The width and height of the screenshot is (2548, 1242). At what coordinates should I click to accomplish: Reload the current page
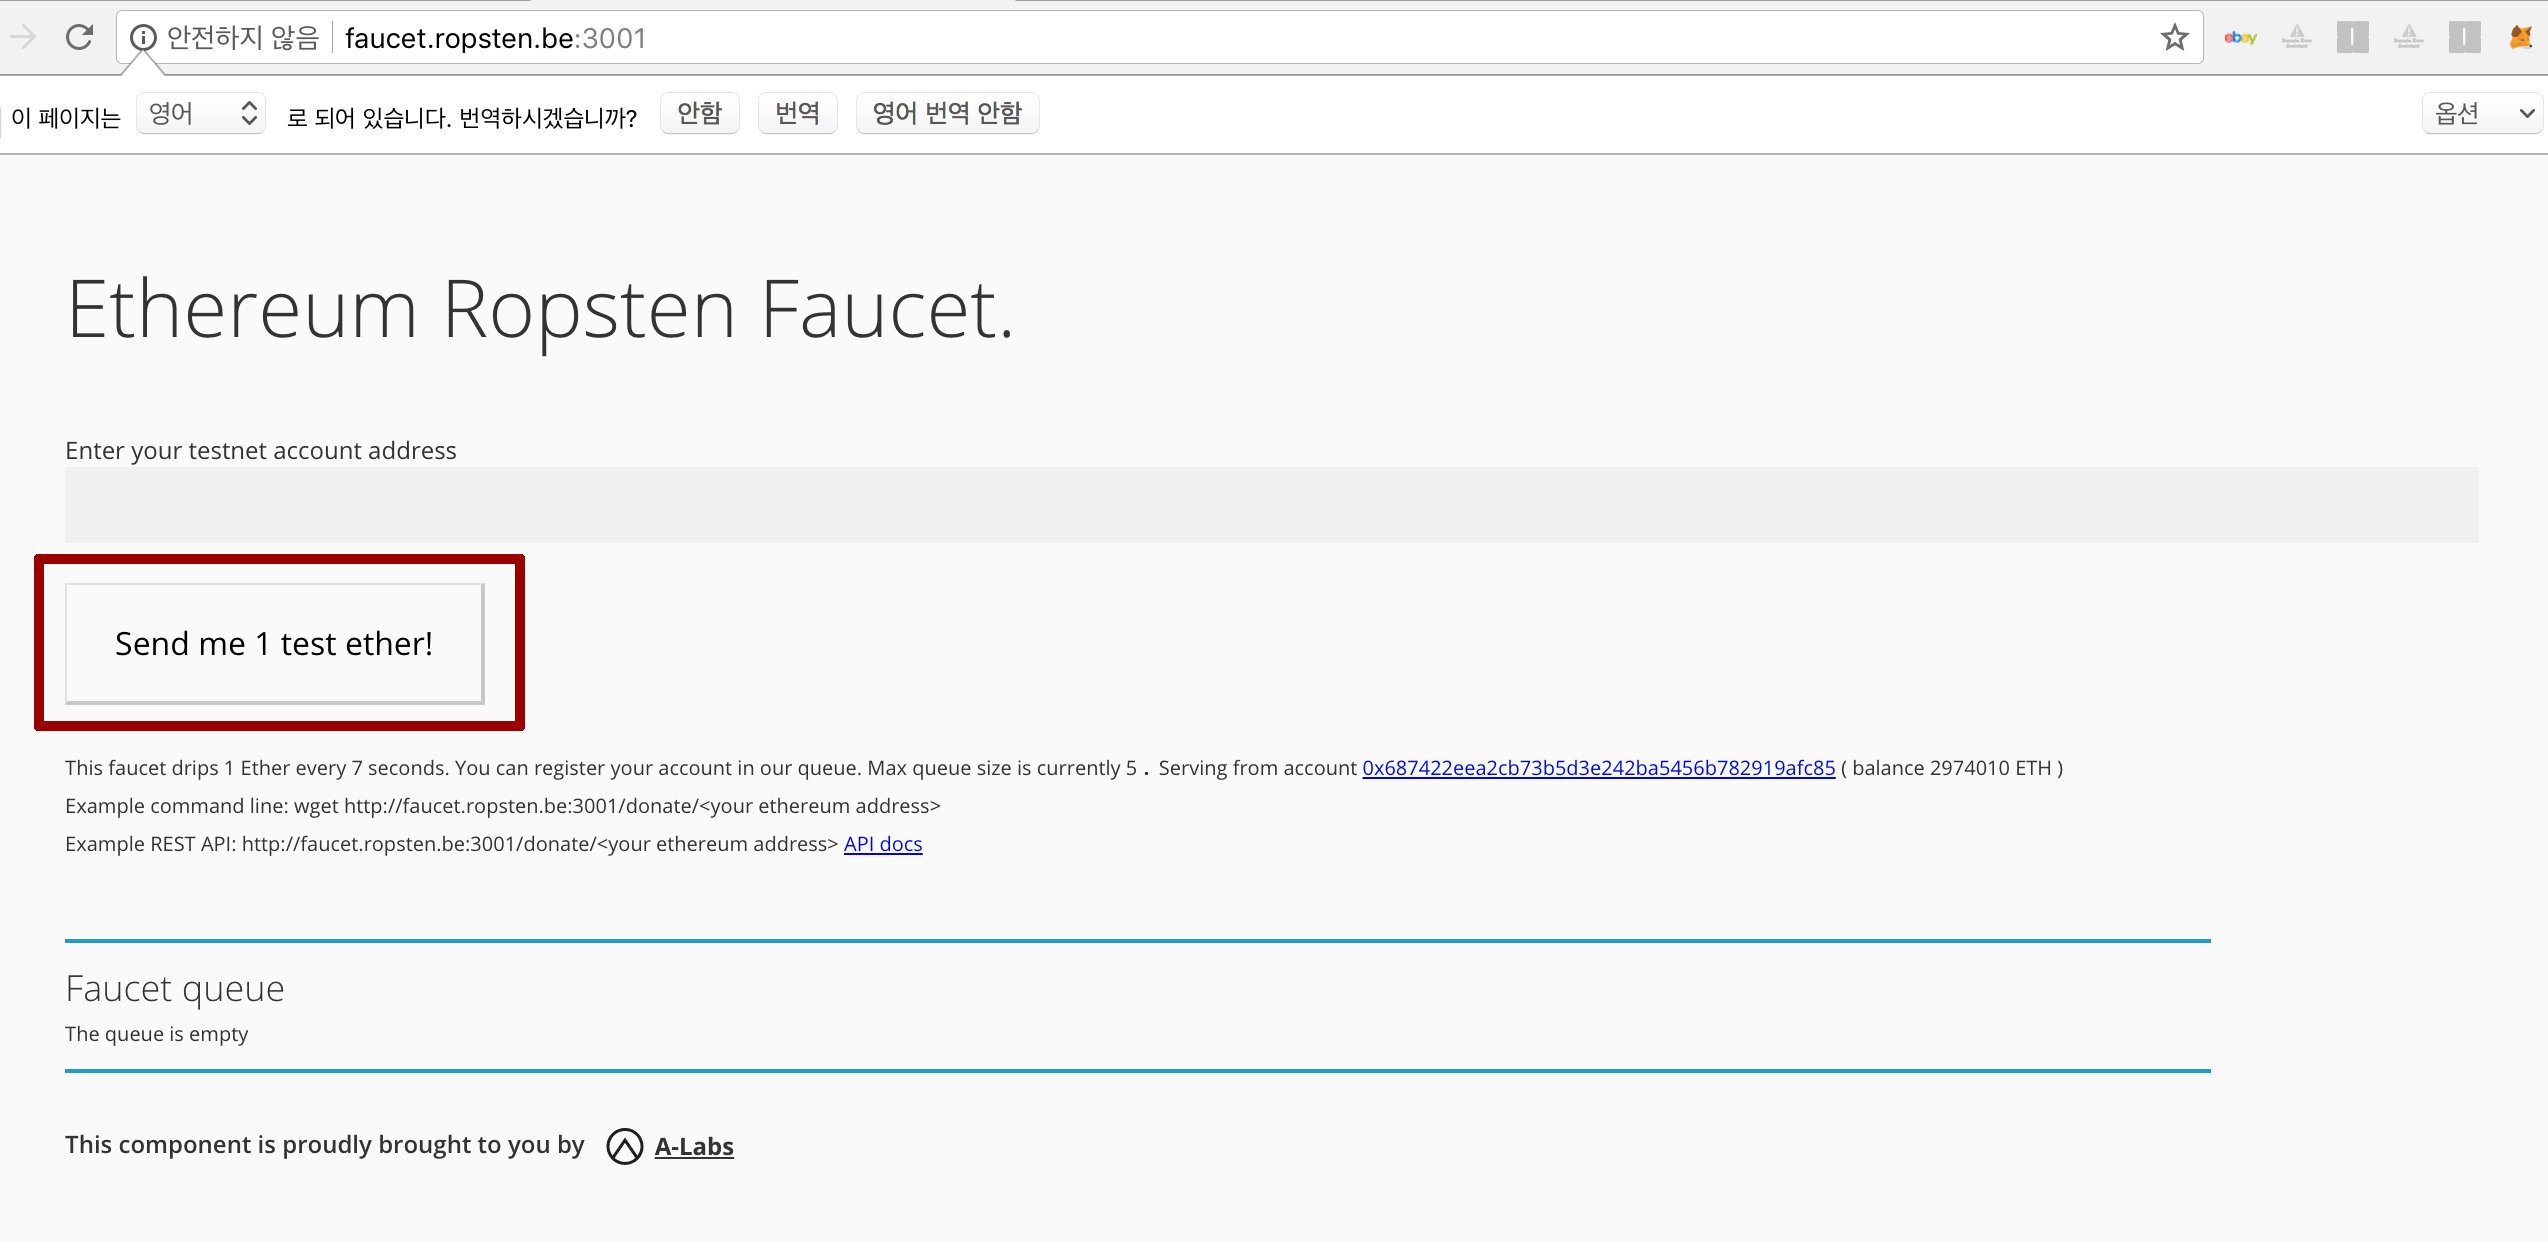[80, 37]
